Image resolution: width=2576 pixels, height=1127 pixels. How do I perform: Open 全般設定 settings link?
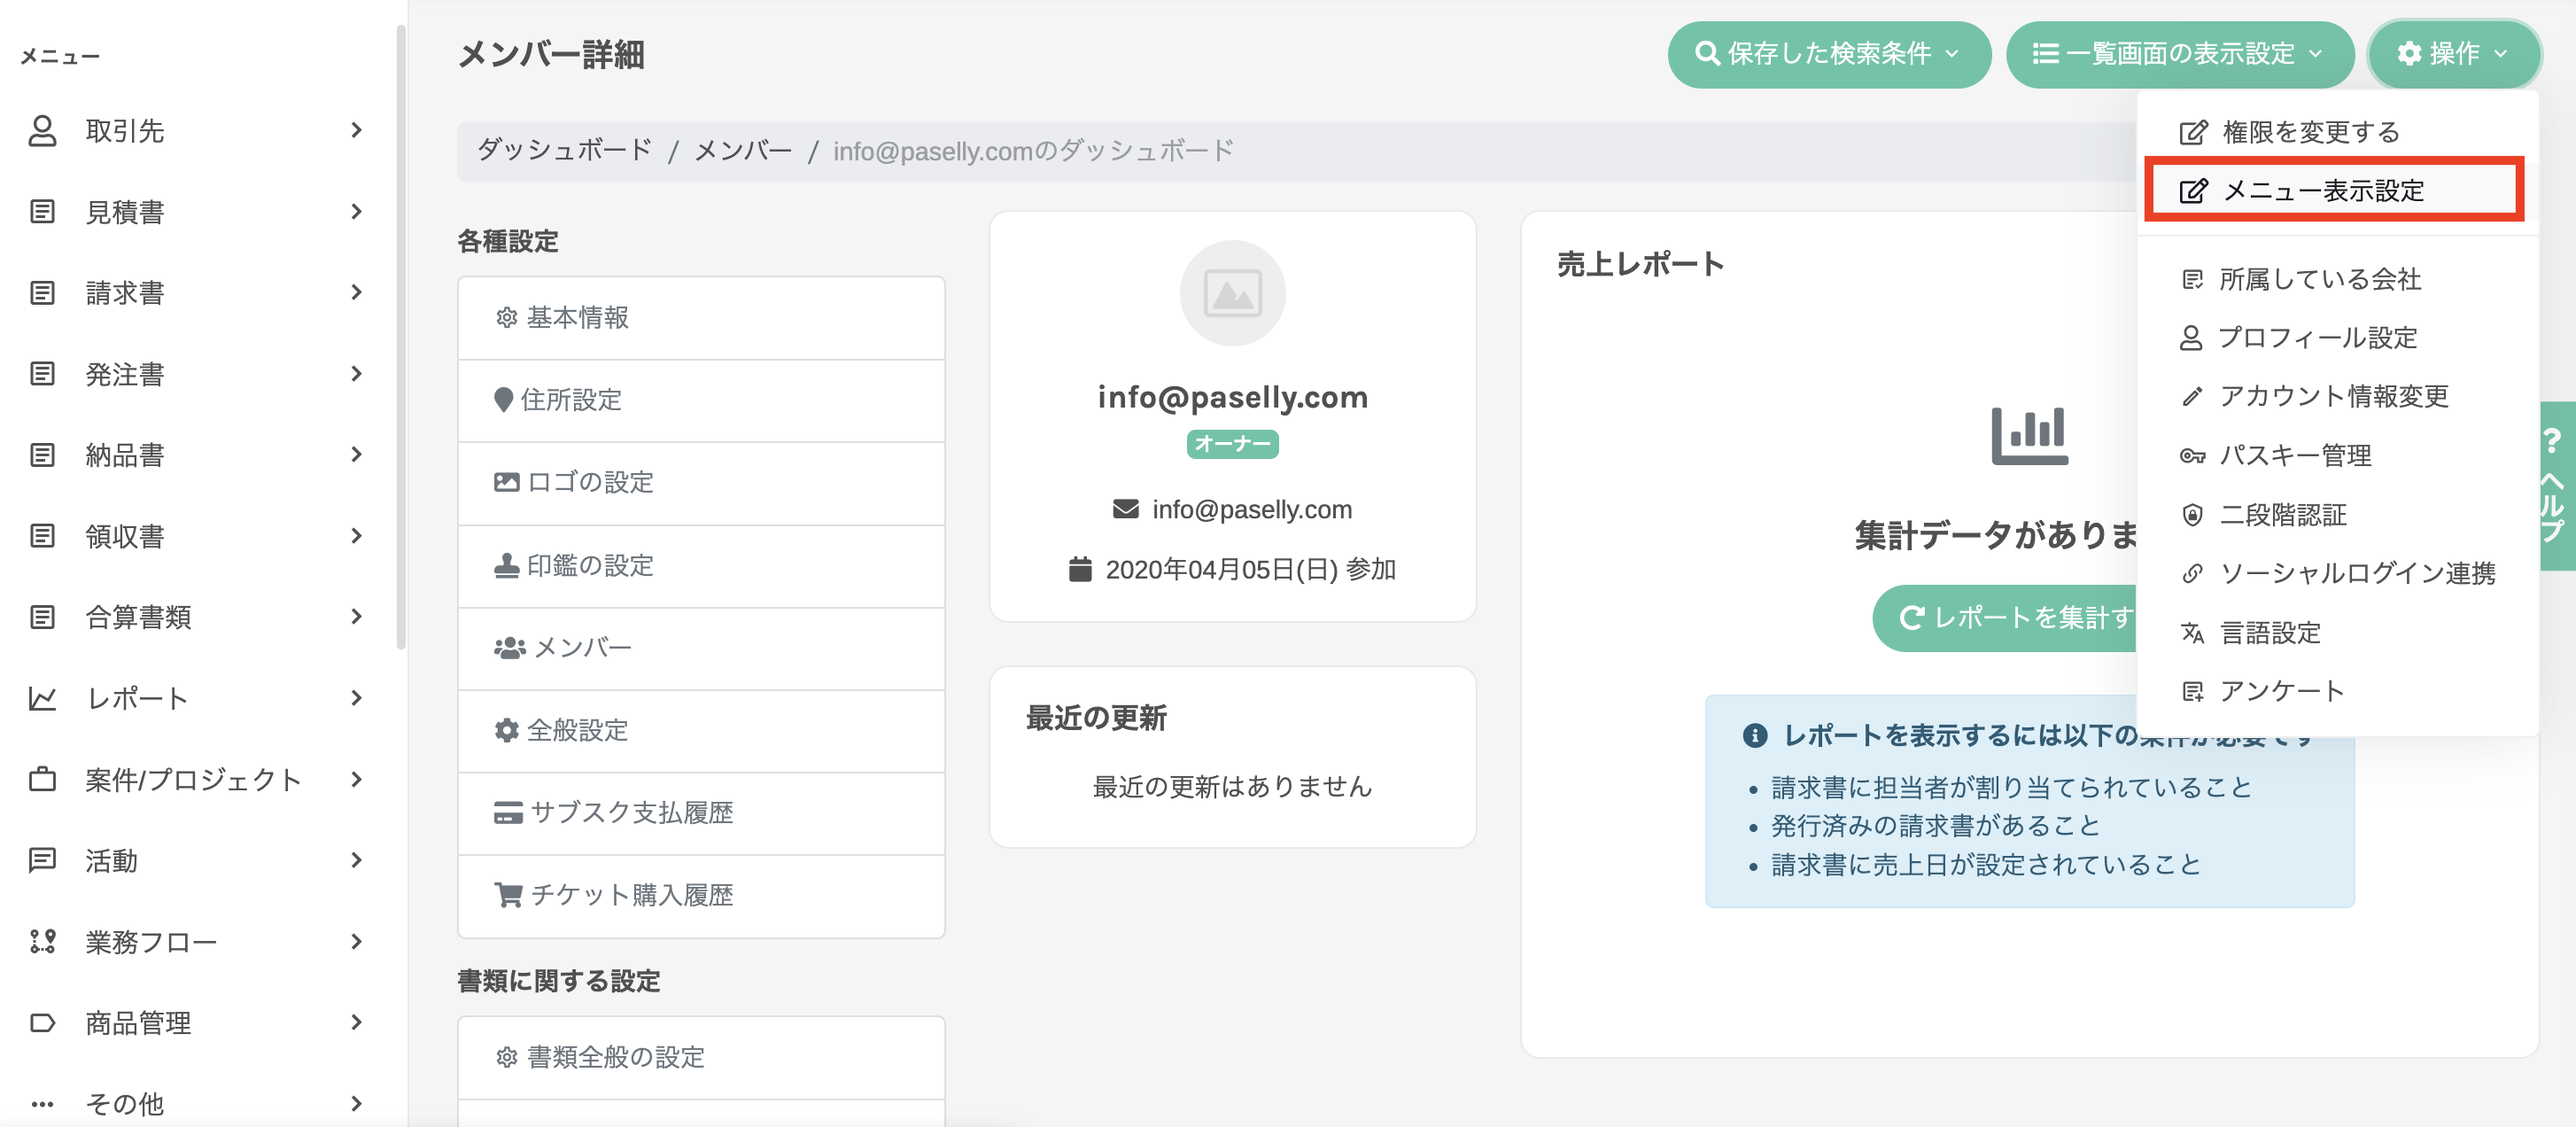[701, 731]
